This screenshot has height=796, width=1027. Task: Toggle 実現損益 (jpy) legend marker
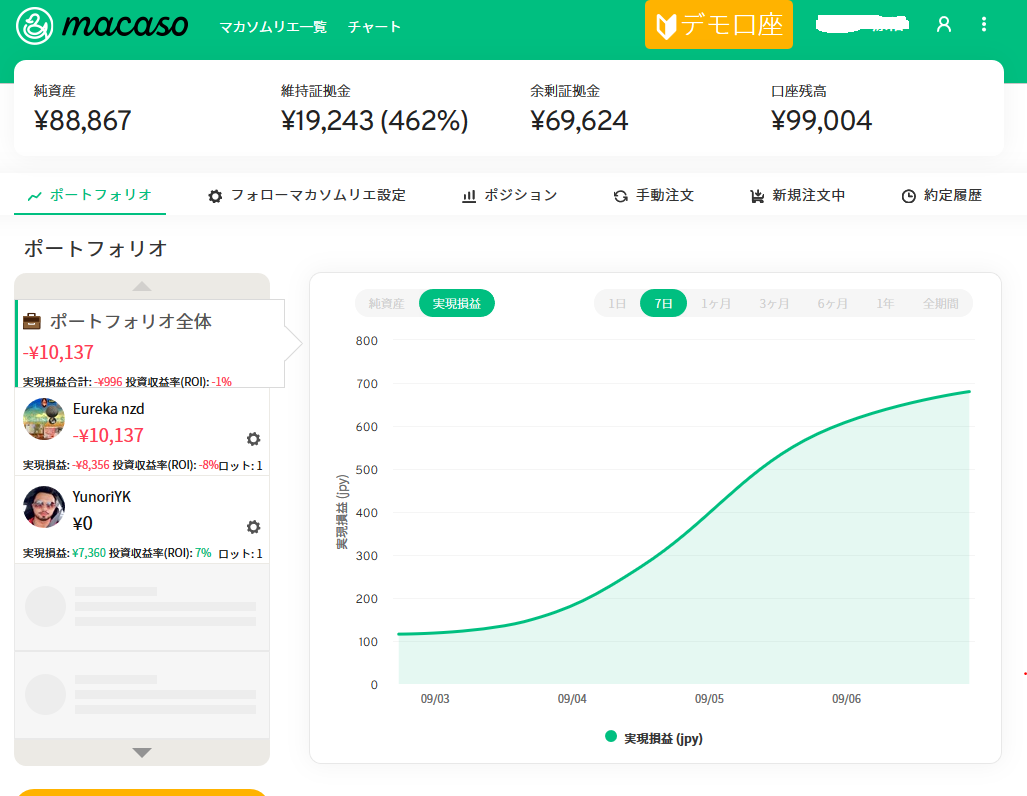click(611, 737)
